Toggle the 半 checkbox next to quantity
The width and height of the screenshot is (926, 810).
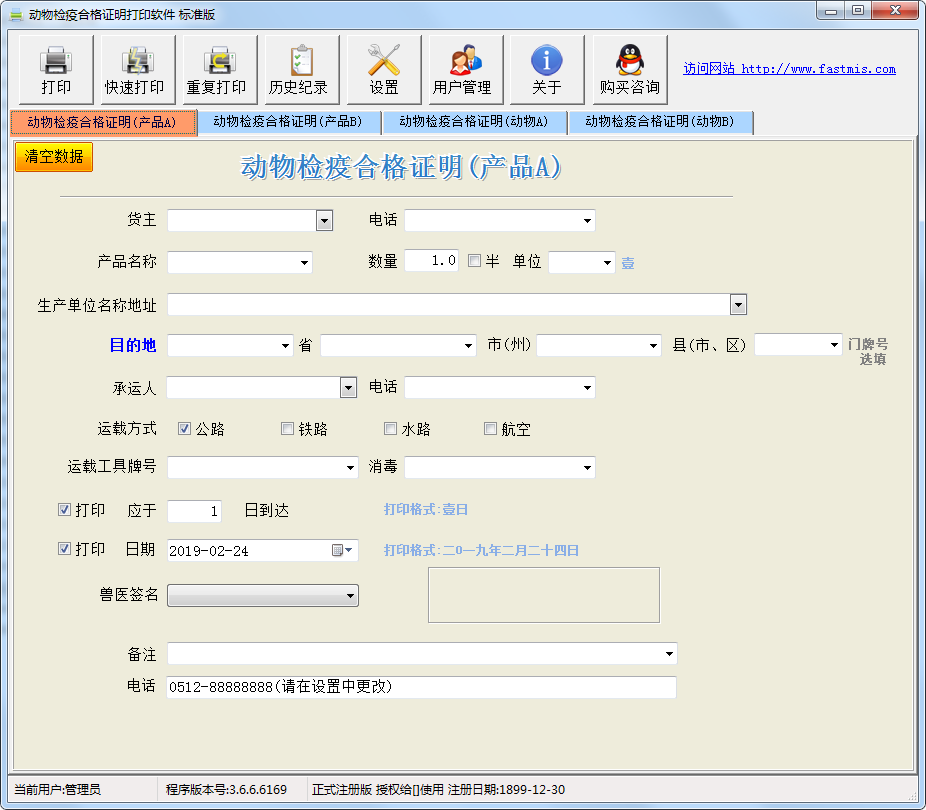pyautogui.click(x=474, y=260)
